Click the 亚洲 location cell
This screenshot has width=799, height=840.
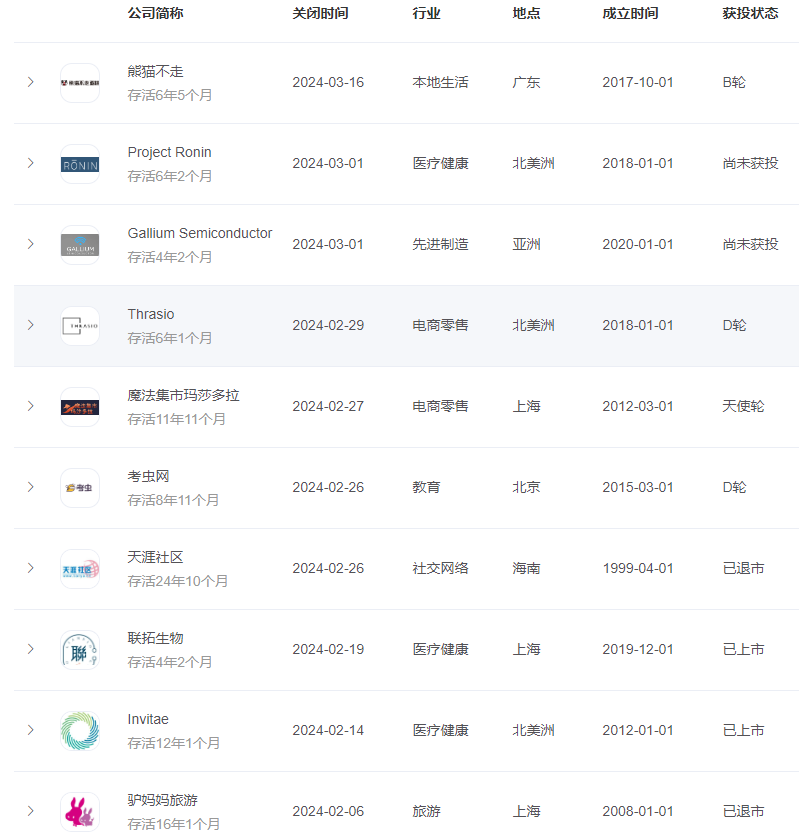coord(526,244)
